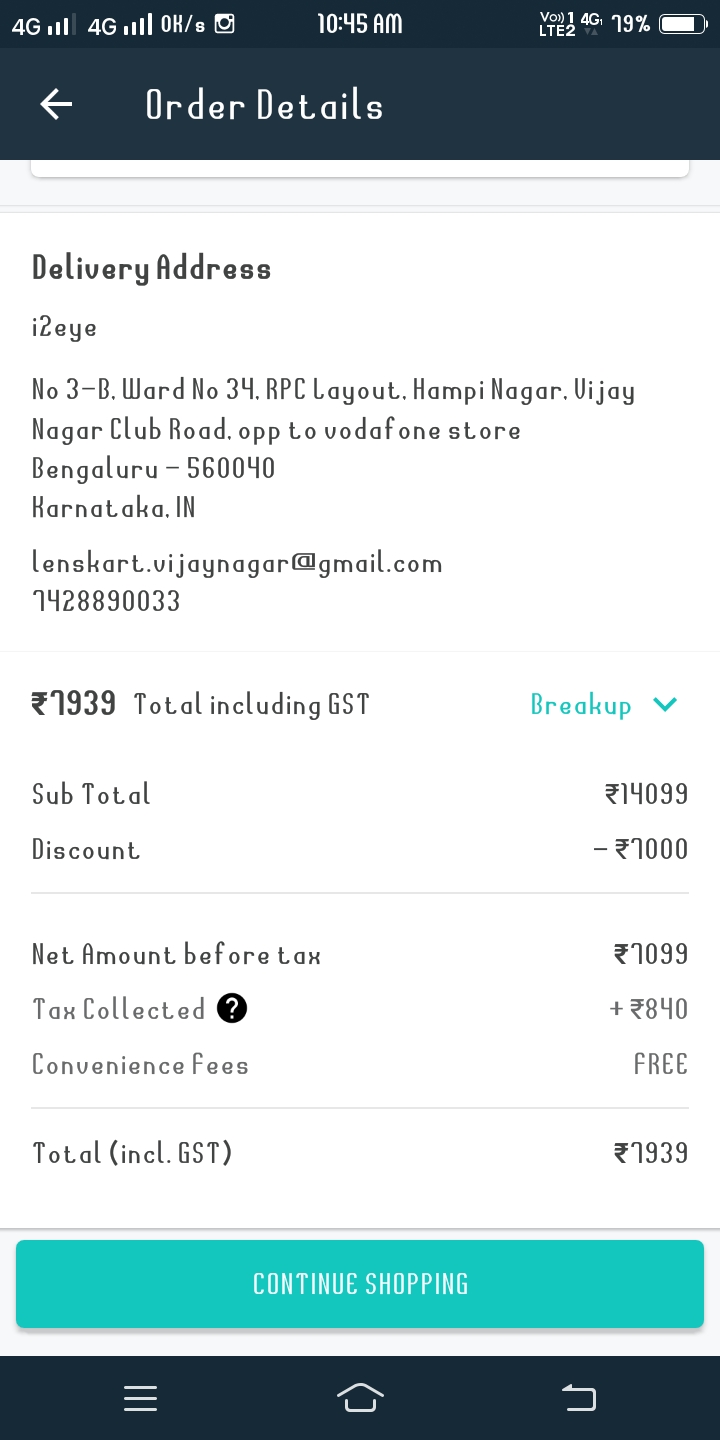
Task: Tap the back arrow in header
Action: pos(56,104)
